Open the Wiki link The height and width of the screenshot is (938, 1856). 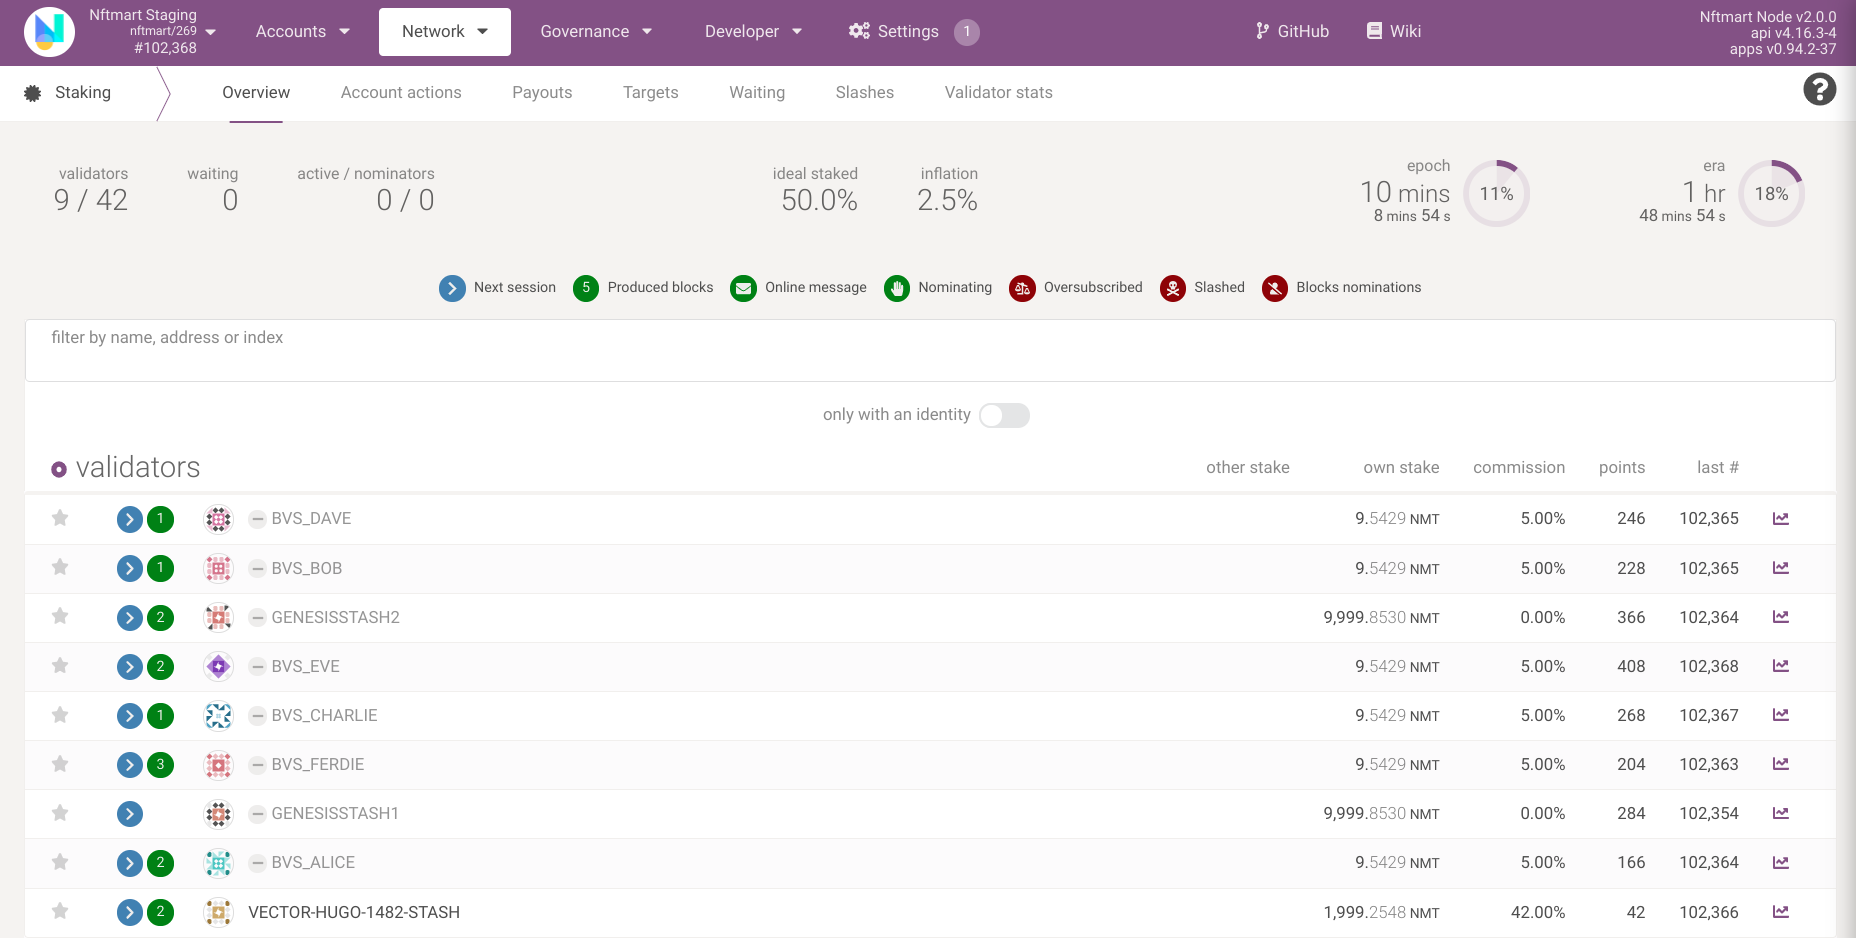tap(1394, 32)
